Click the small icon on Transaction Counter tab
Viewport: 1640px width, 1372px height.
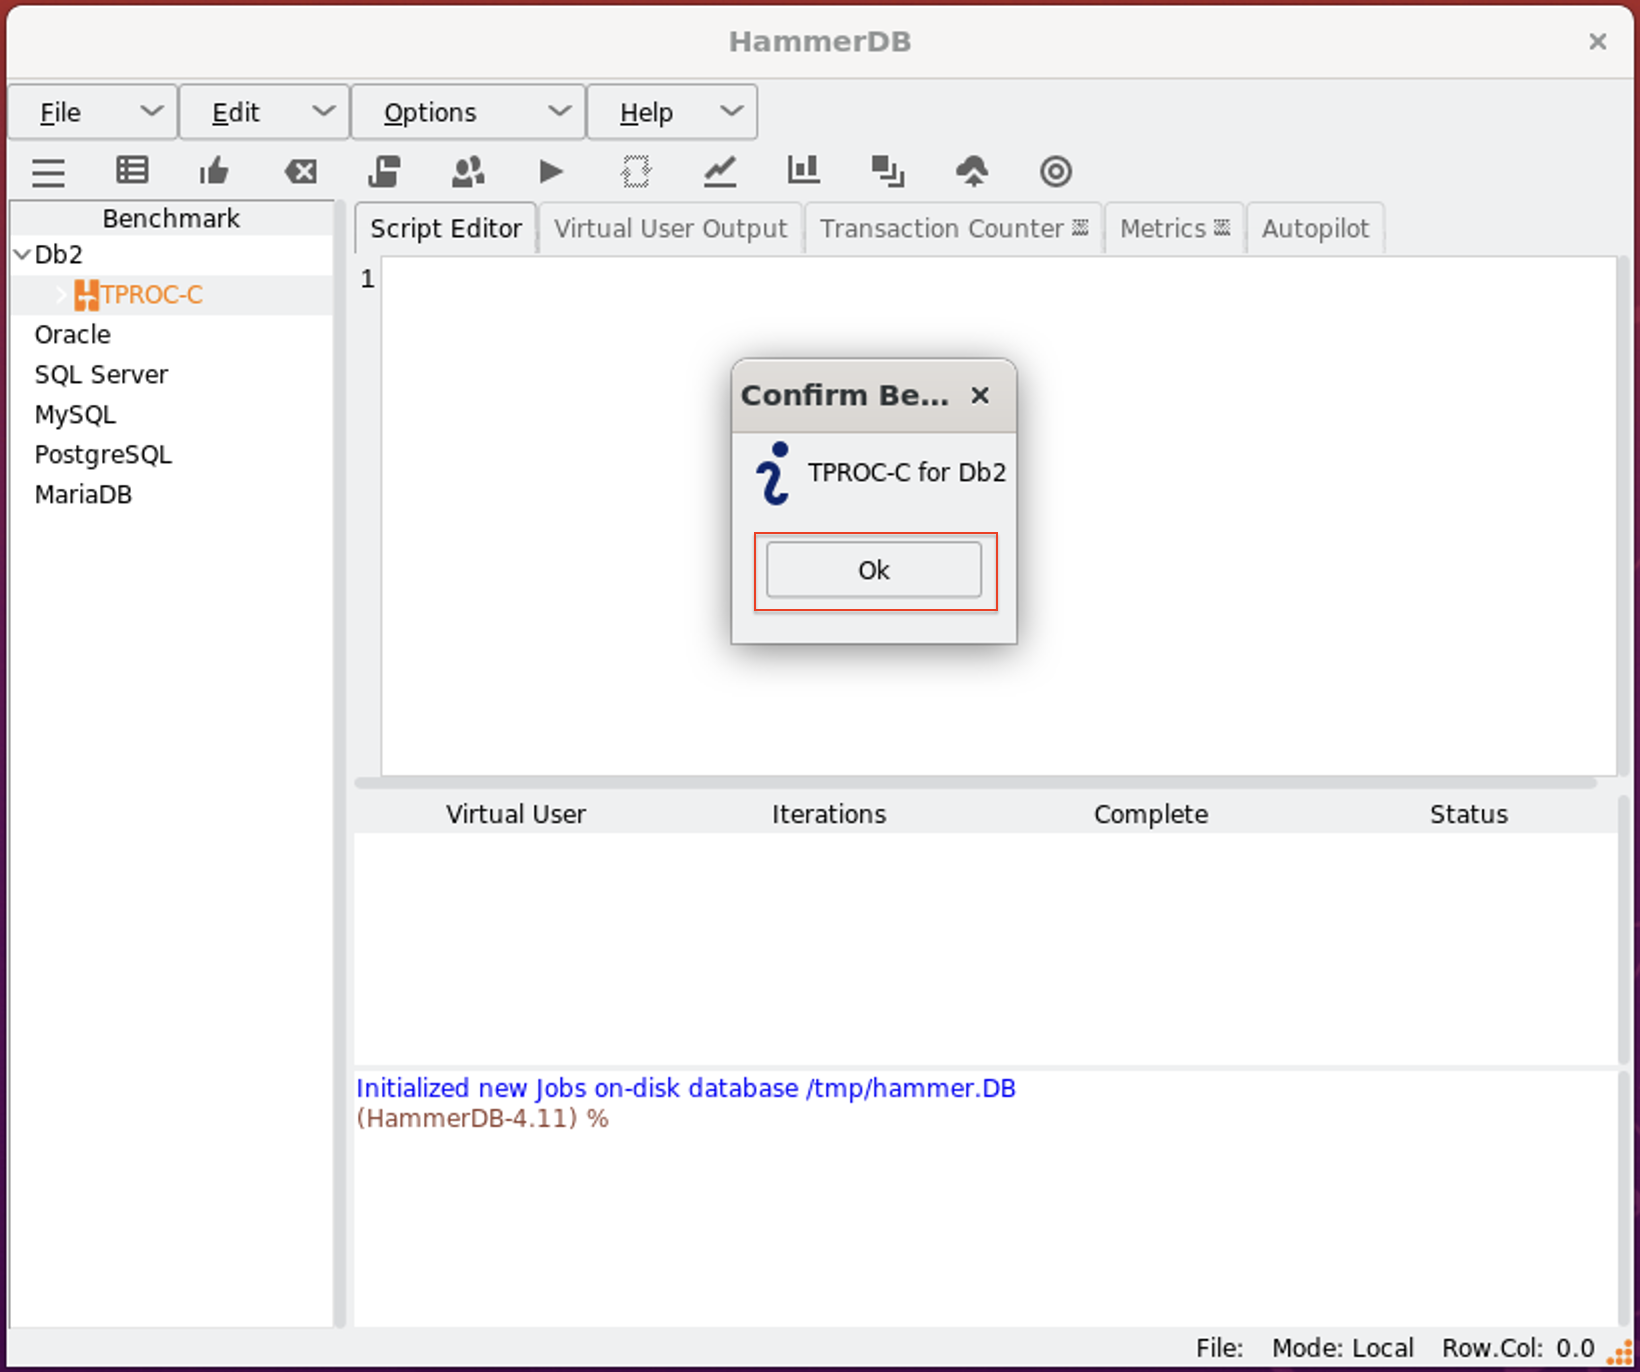(x=1080, y=228)
